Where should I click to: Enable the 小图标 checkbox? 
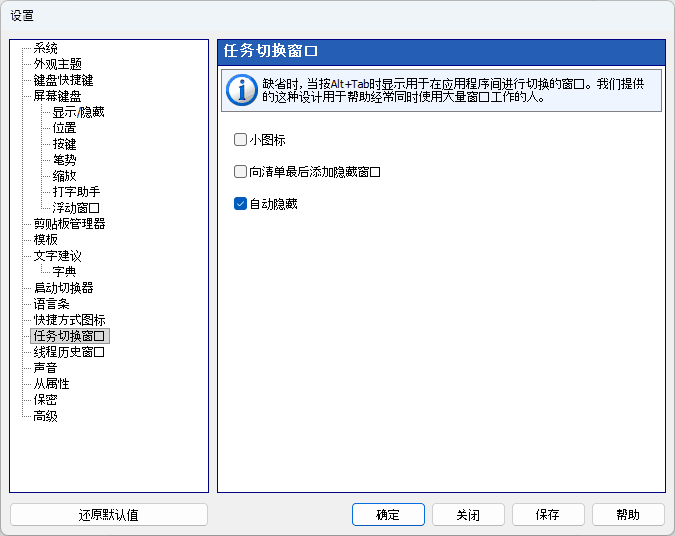click(240, 140)
